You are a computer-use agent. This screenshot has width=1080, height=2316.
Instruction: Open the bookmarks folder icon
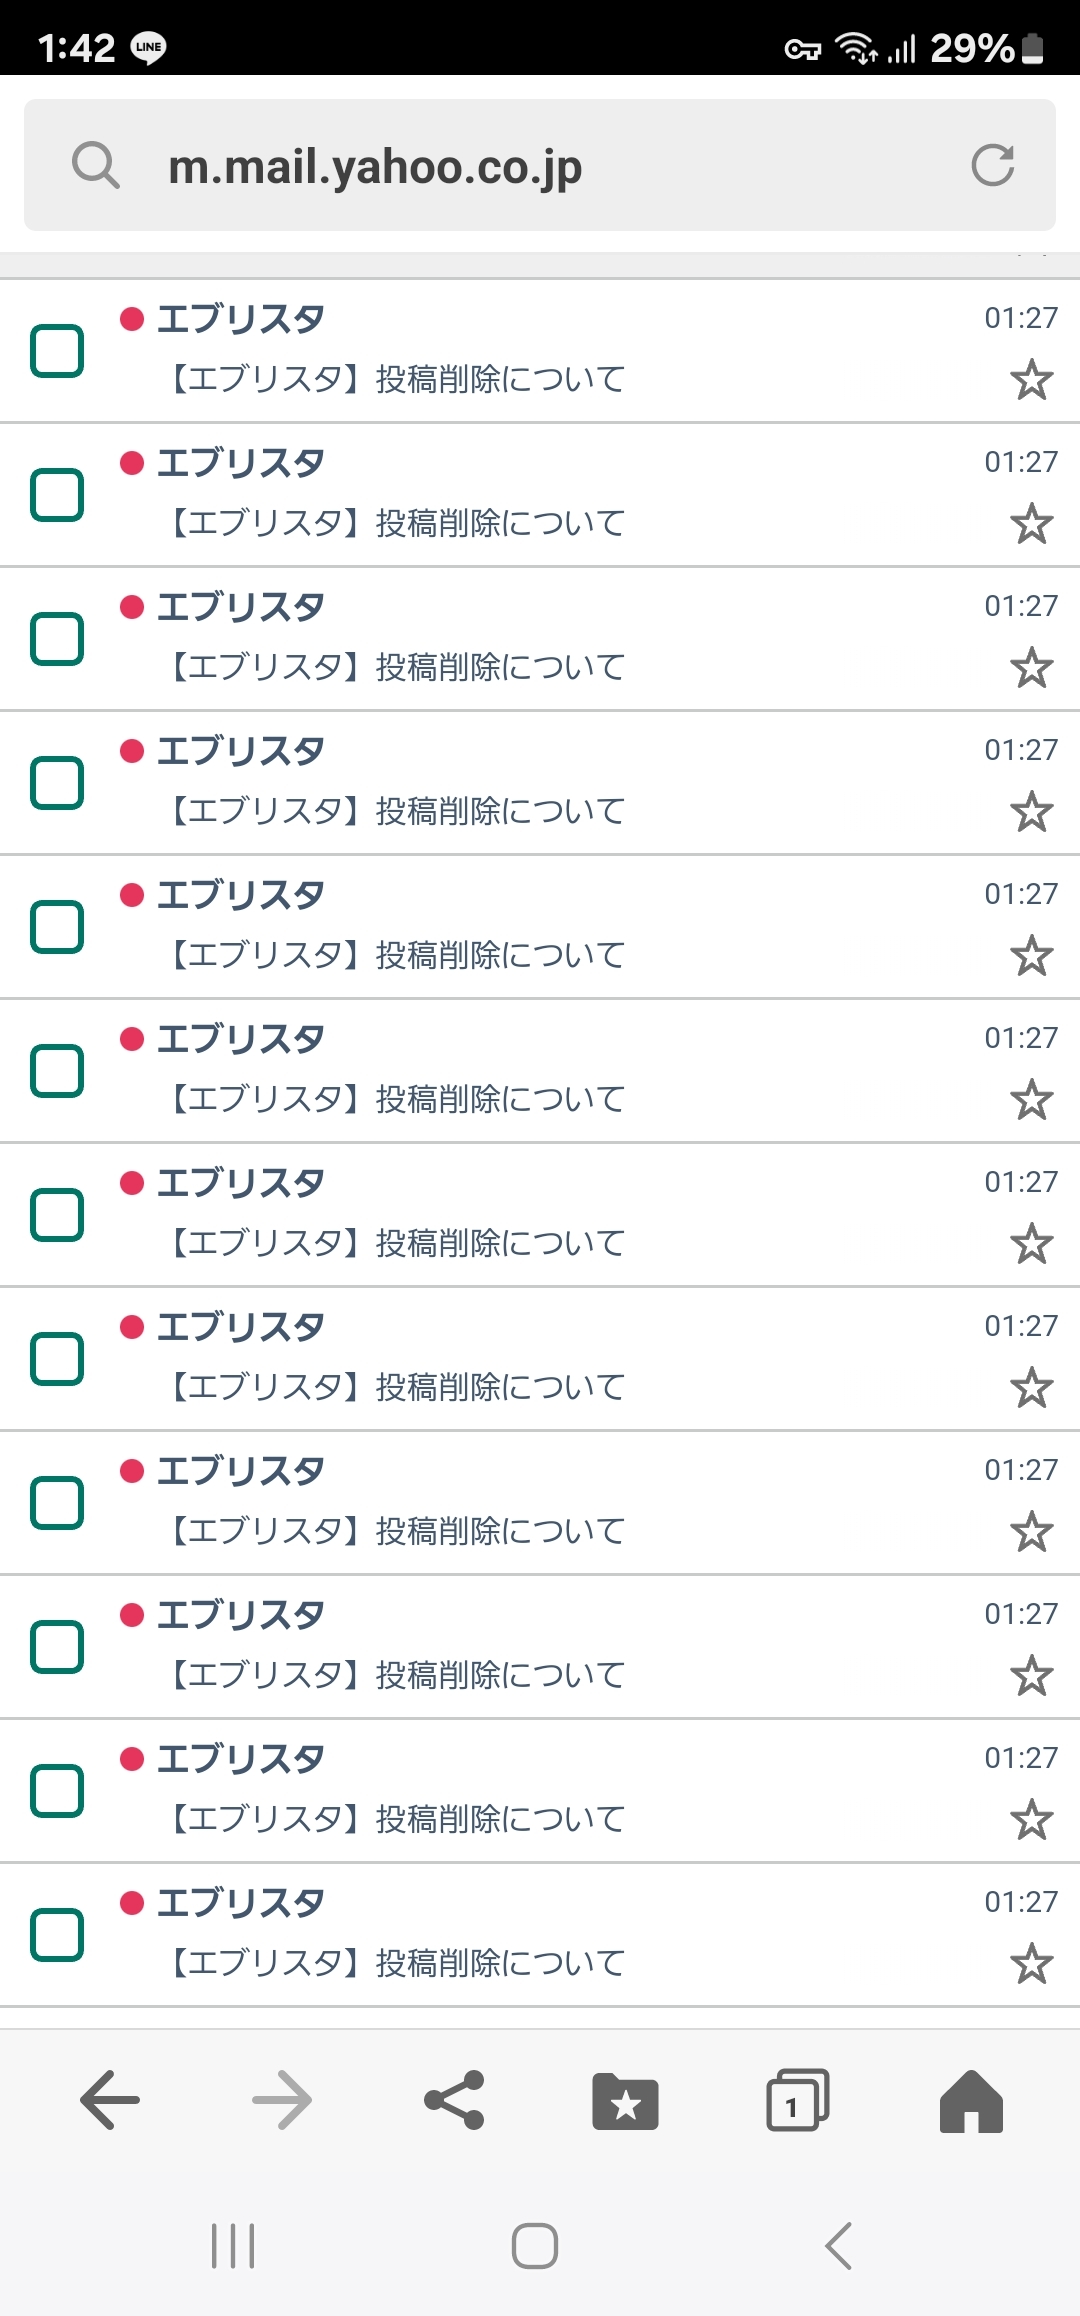pos(625,2099)
